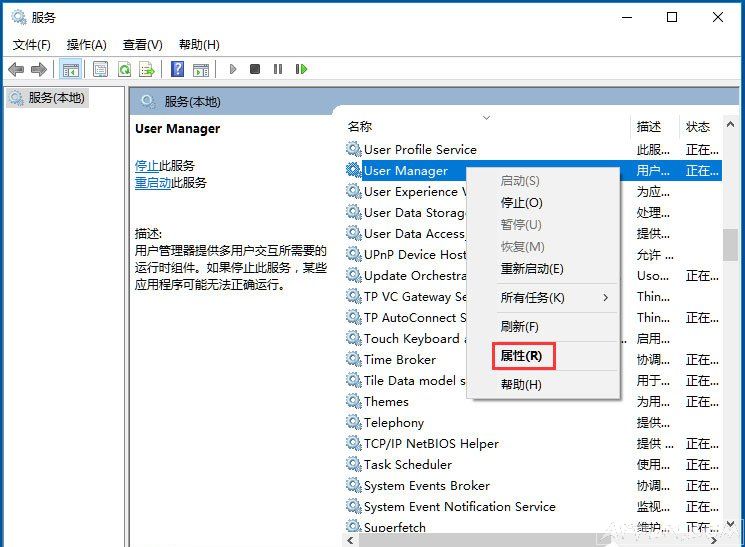Click gear icon next to Telephony
Viewport: 745px width, 547px height.
pyautogui.click(x=353, y=422)
